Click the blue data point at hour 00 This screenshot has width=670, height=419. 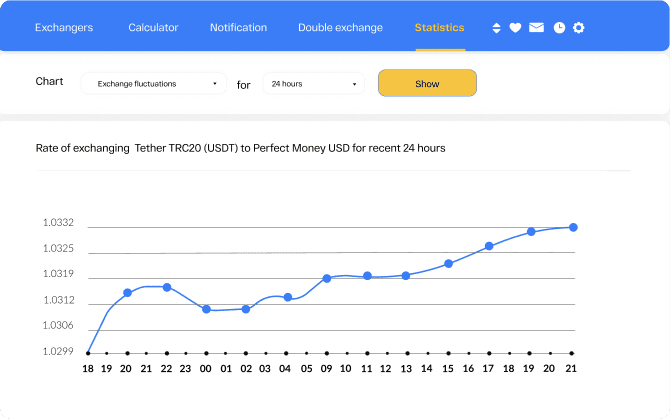point(206,309)
